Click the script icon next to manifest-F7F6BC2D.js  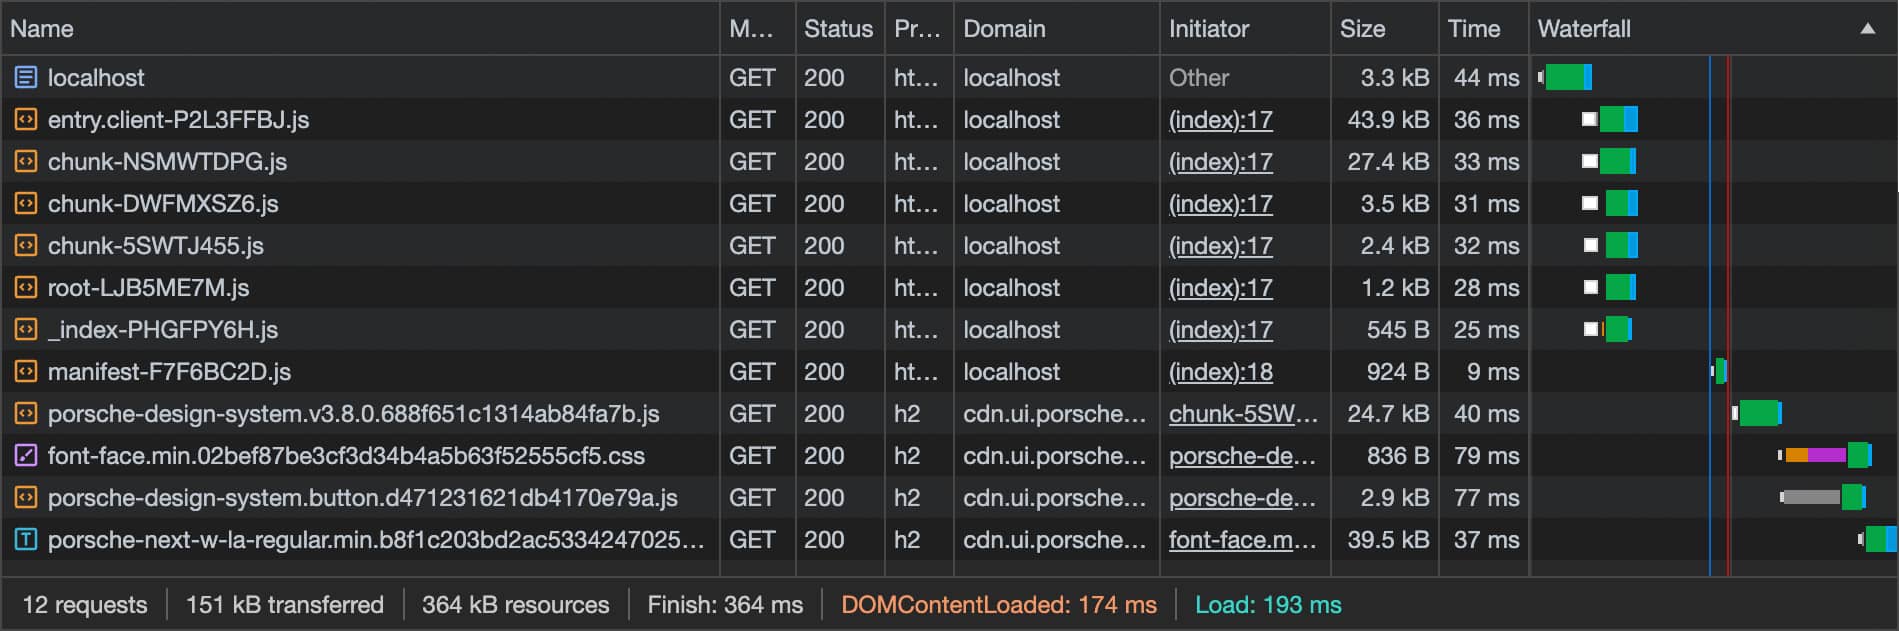coord(26,372)
